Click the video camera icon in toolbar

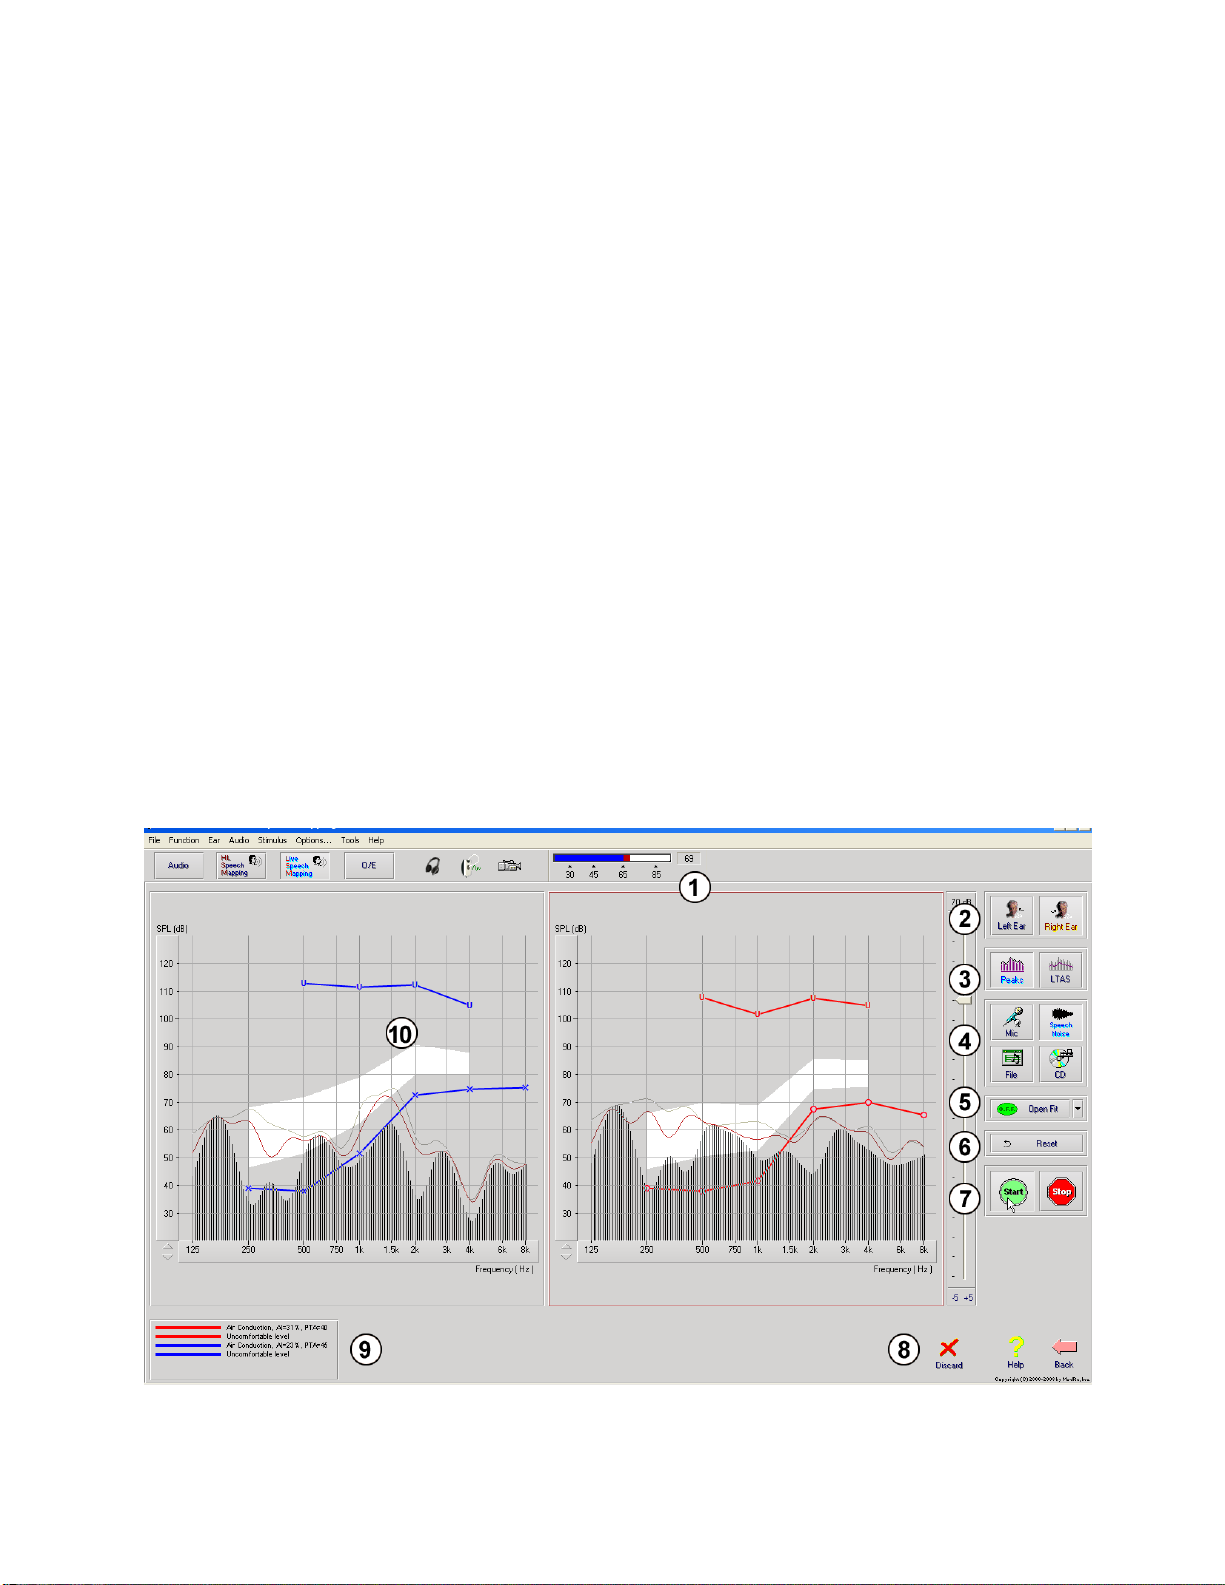[x=510, y=866]
